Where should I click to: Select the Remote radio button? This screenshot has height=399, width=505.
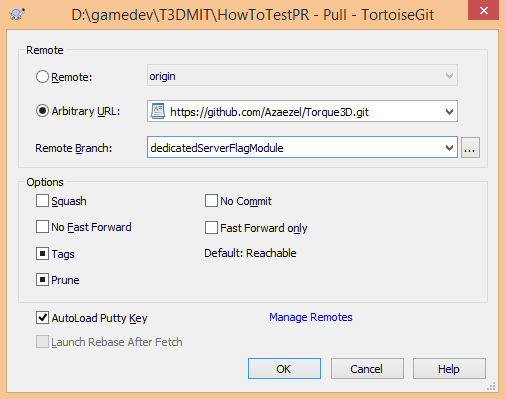pos(42,77)
